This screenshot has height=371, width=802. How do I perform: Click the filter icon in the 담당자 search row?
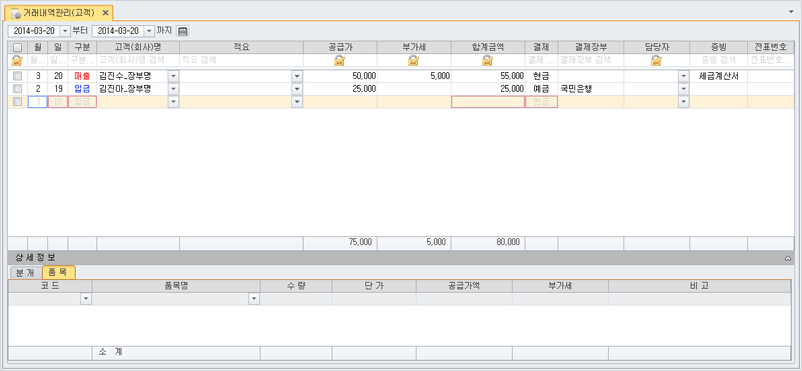coord(656,60)
